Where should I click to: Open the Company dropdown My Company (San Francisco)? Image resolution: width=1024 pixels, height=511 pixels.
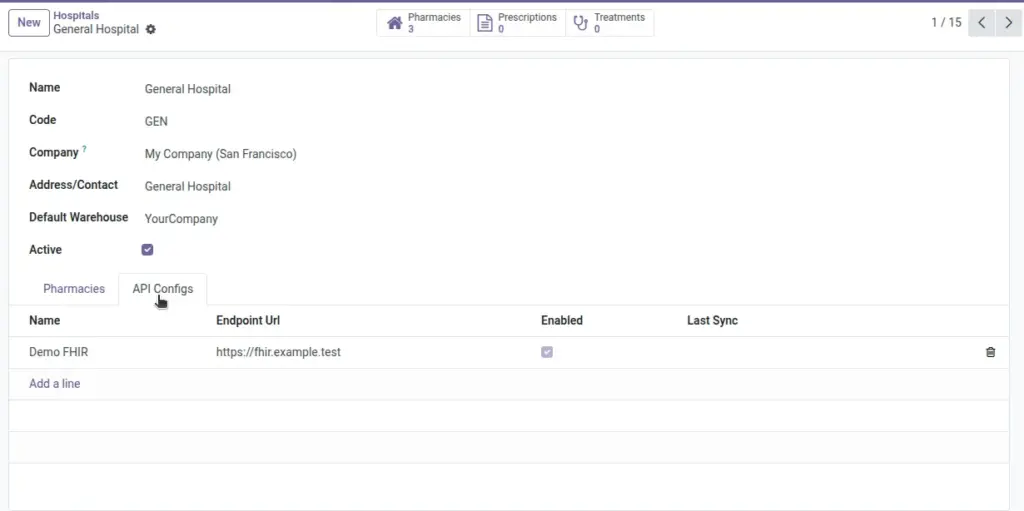[x=221, y=154]
